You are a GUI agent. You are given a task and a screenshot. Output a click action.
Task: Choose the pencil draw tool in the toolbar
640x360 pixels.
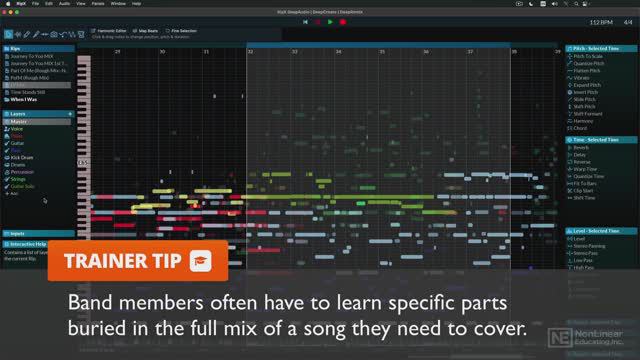[x=27, y=35]
